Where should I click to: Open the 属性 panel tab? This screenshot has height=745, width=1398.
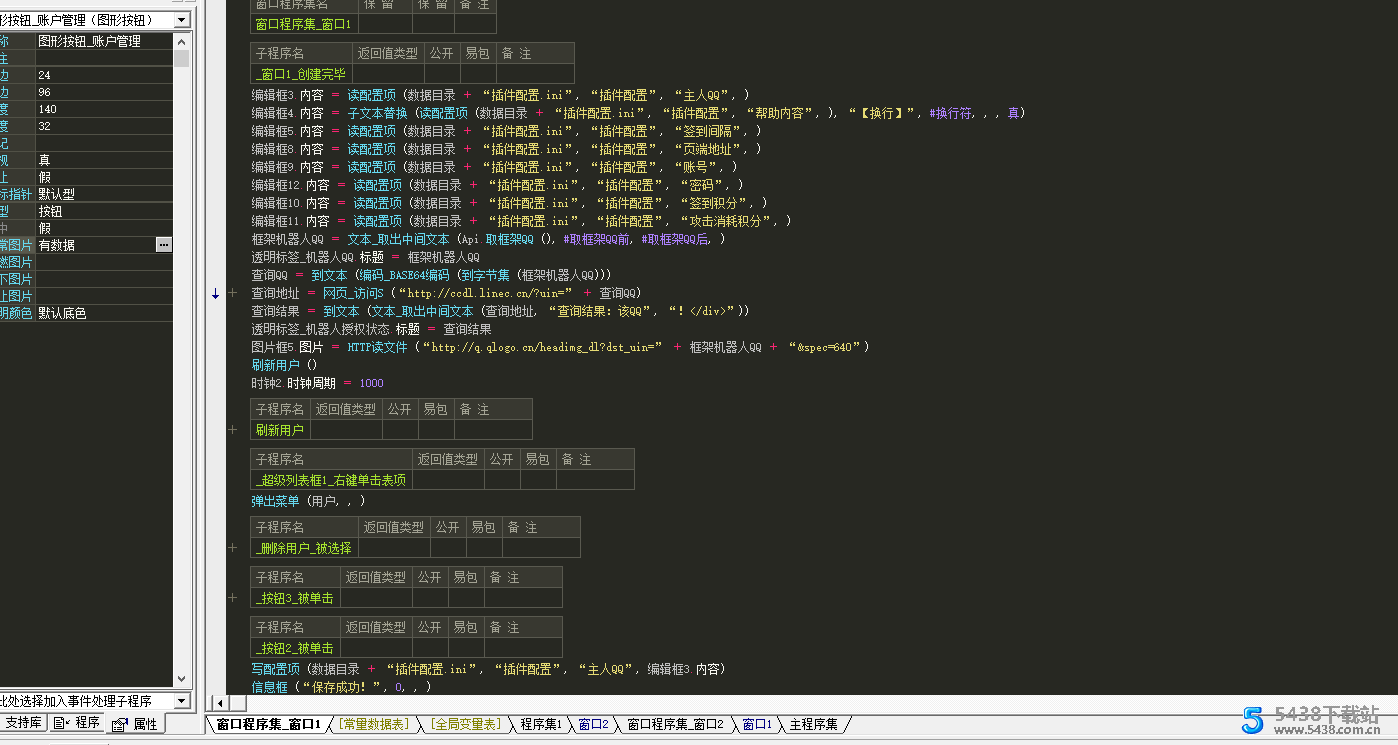tap(136, 724)
